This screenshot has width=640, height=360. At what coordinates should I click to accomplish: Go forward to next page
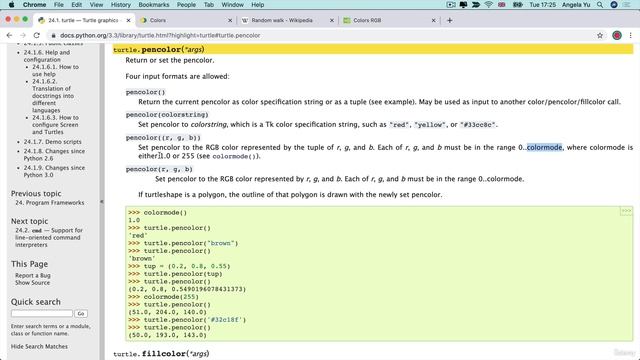[x=23, y=36]
